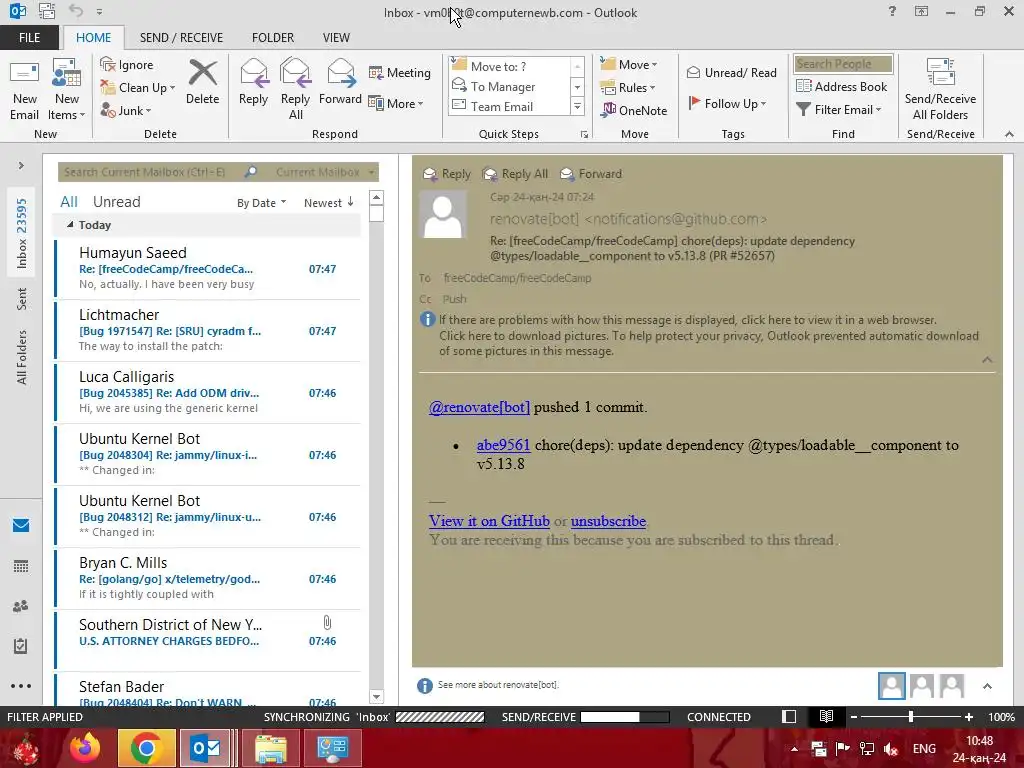Screen dimensions: 1024x768
Task: Expand the folder pane
Action: click(21, 165)
